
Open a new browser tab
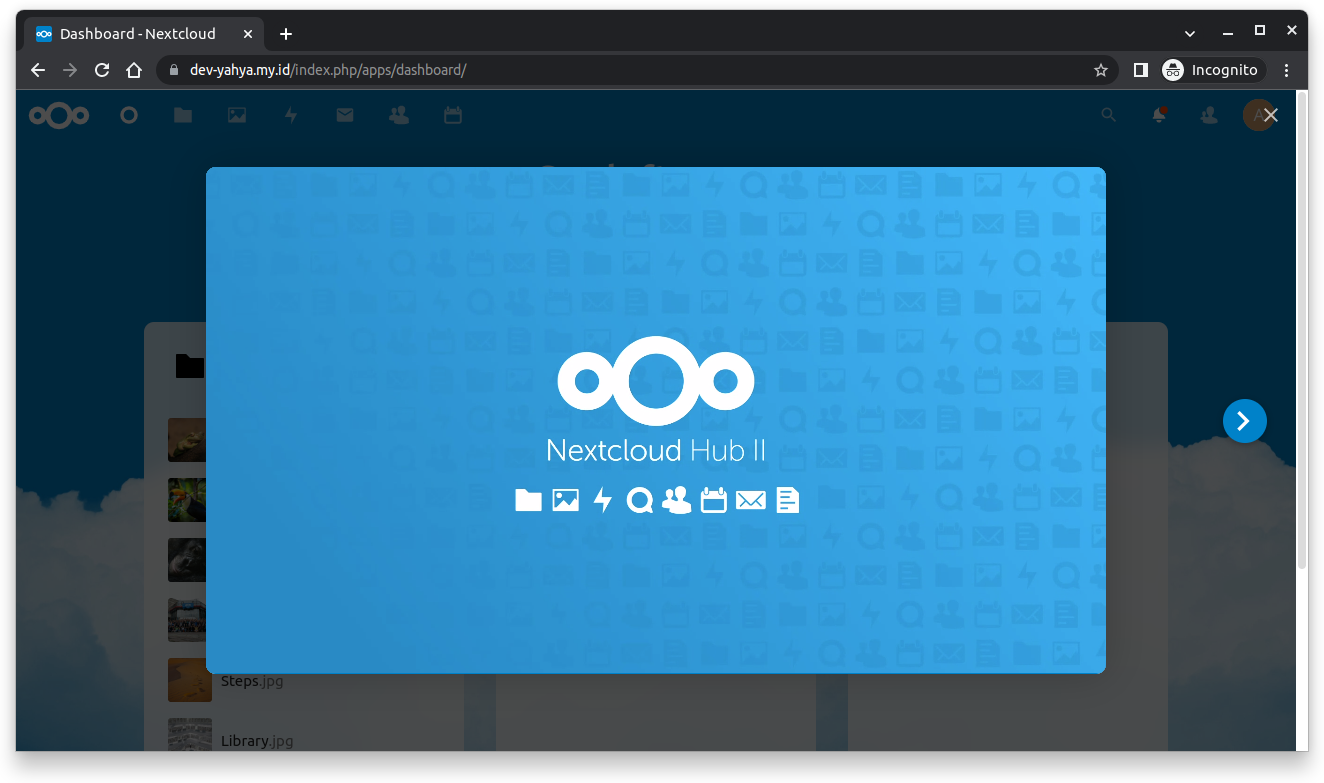(x=286, y=34)
